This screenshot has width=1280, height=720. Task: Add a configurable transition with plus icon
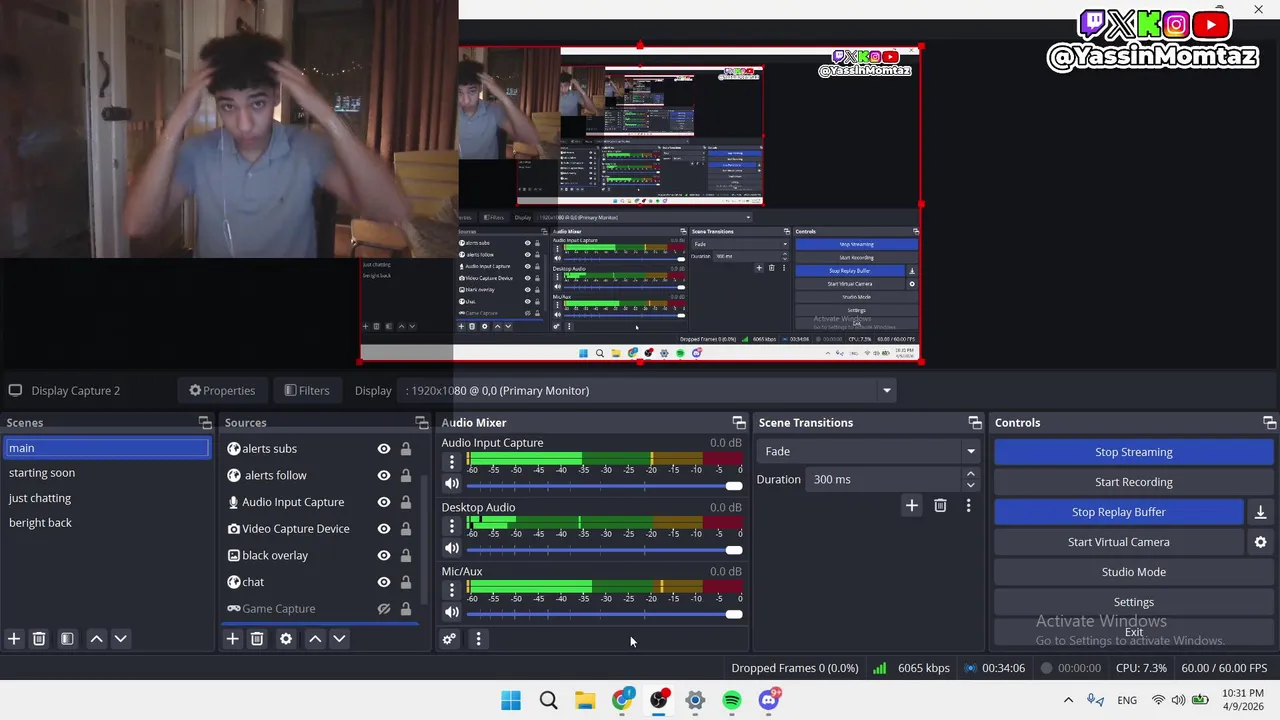pyautogui.click(x=911, y=506)
